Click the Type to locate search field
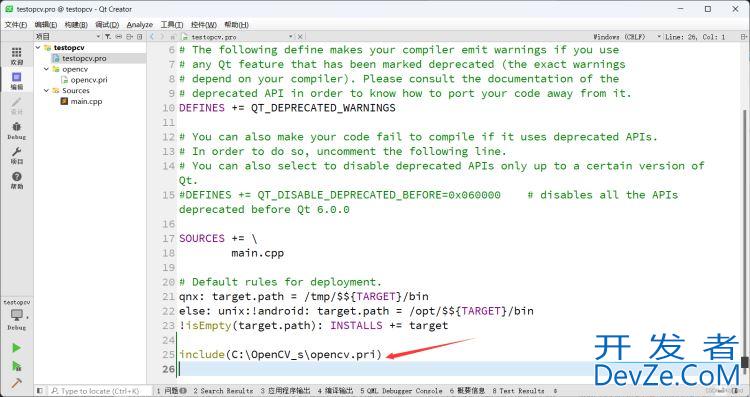Screen dimensions: 750x397 coord(99,391)
